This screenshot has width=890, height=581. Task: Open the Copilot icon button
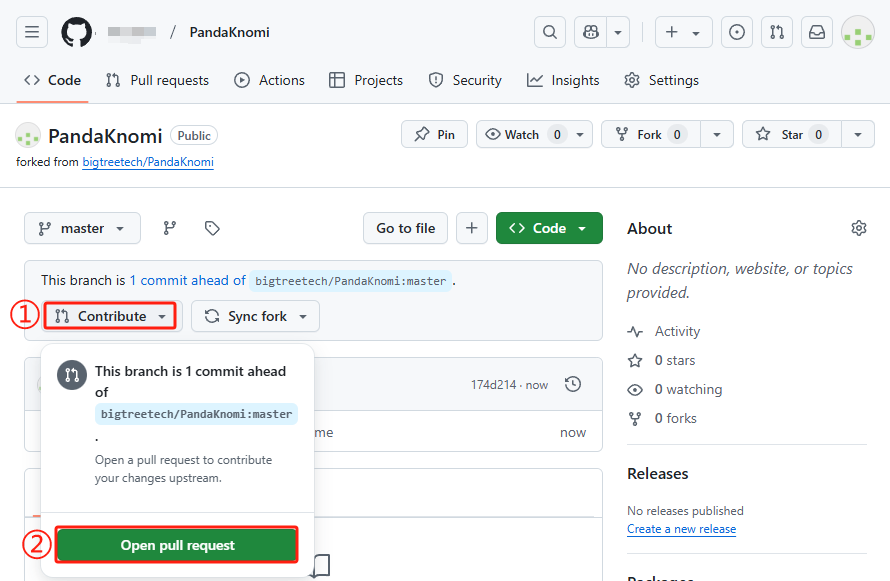(591, 32)
